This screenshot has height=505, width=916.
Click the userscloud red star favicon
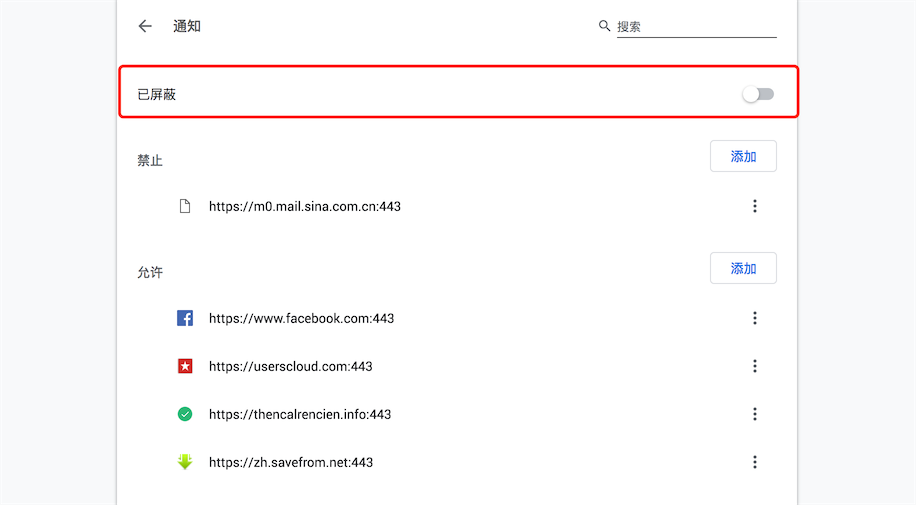(185, 366)
